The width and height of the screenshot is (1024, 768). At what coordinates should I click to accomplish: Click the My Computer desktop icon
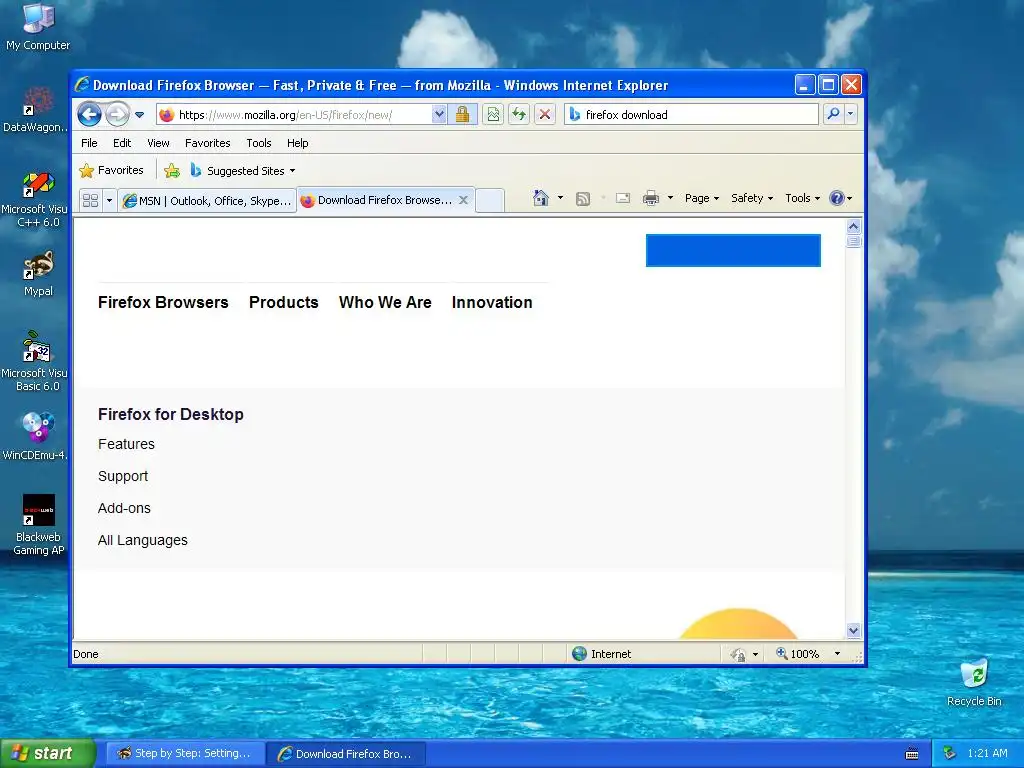coord(38,27)
